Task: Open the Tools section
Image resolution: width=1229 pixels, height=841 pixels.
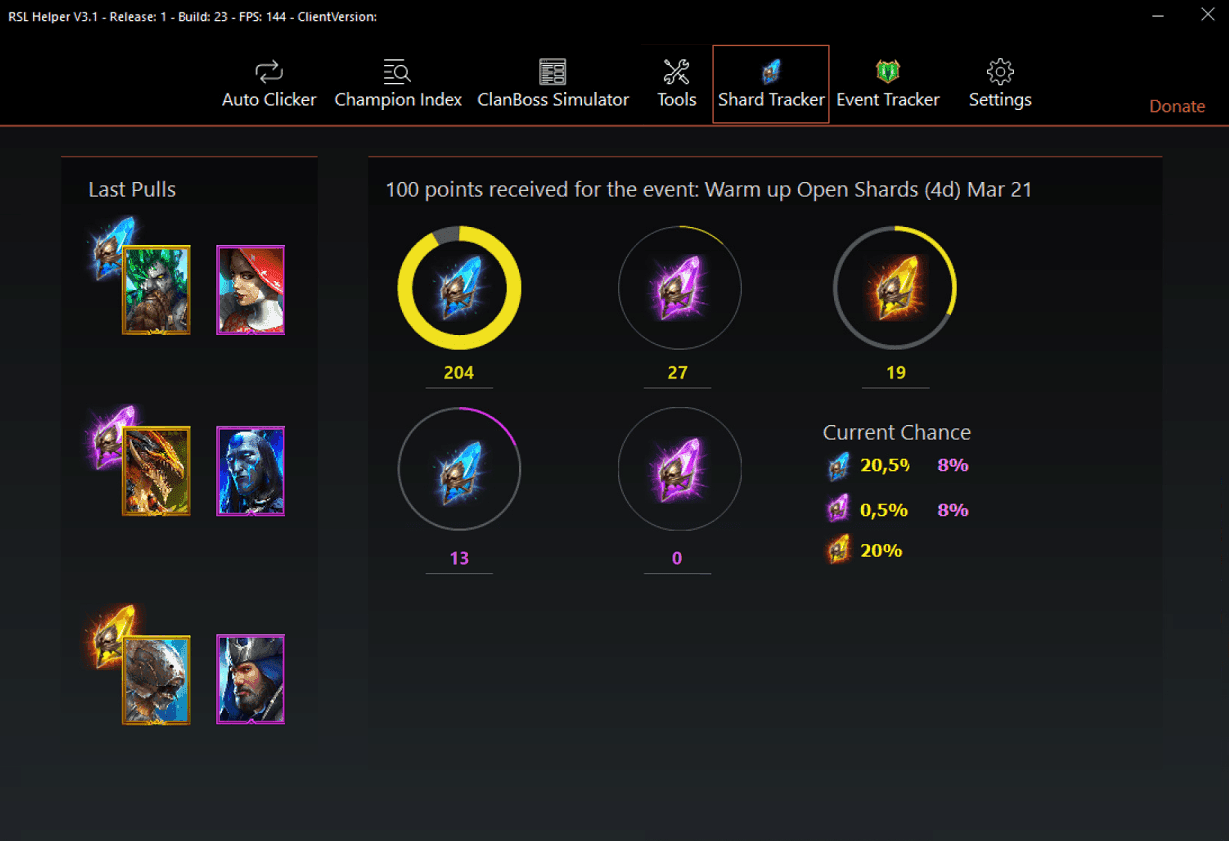Action: pos(677,84)
